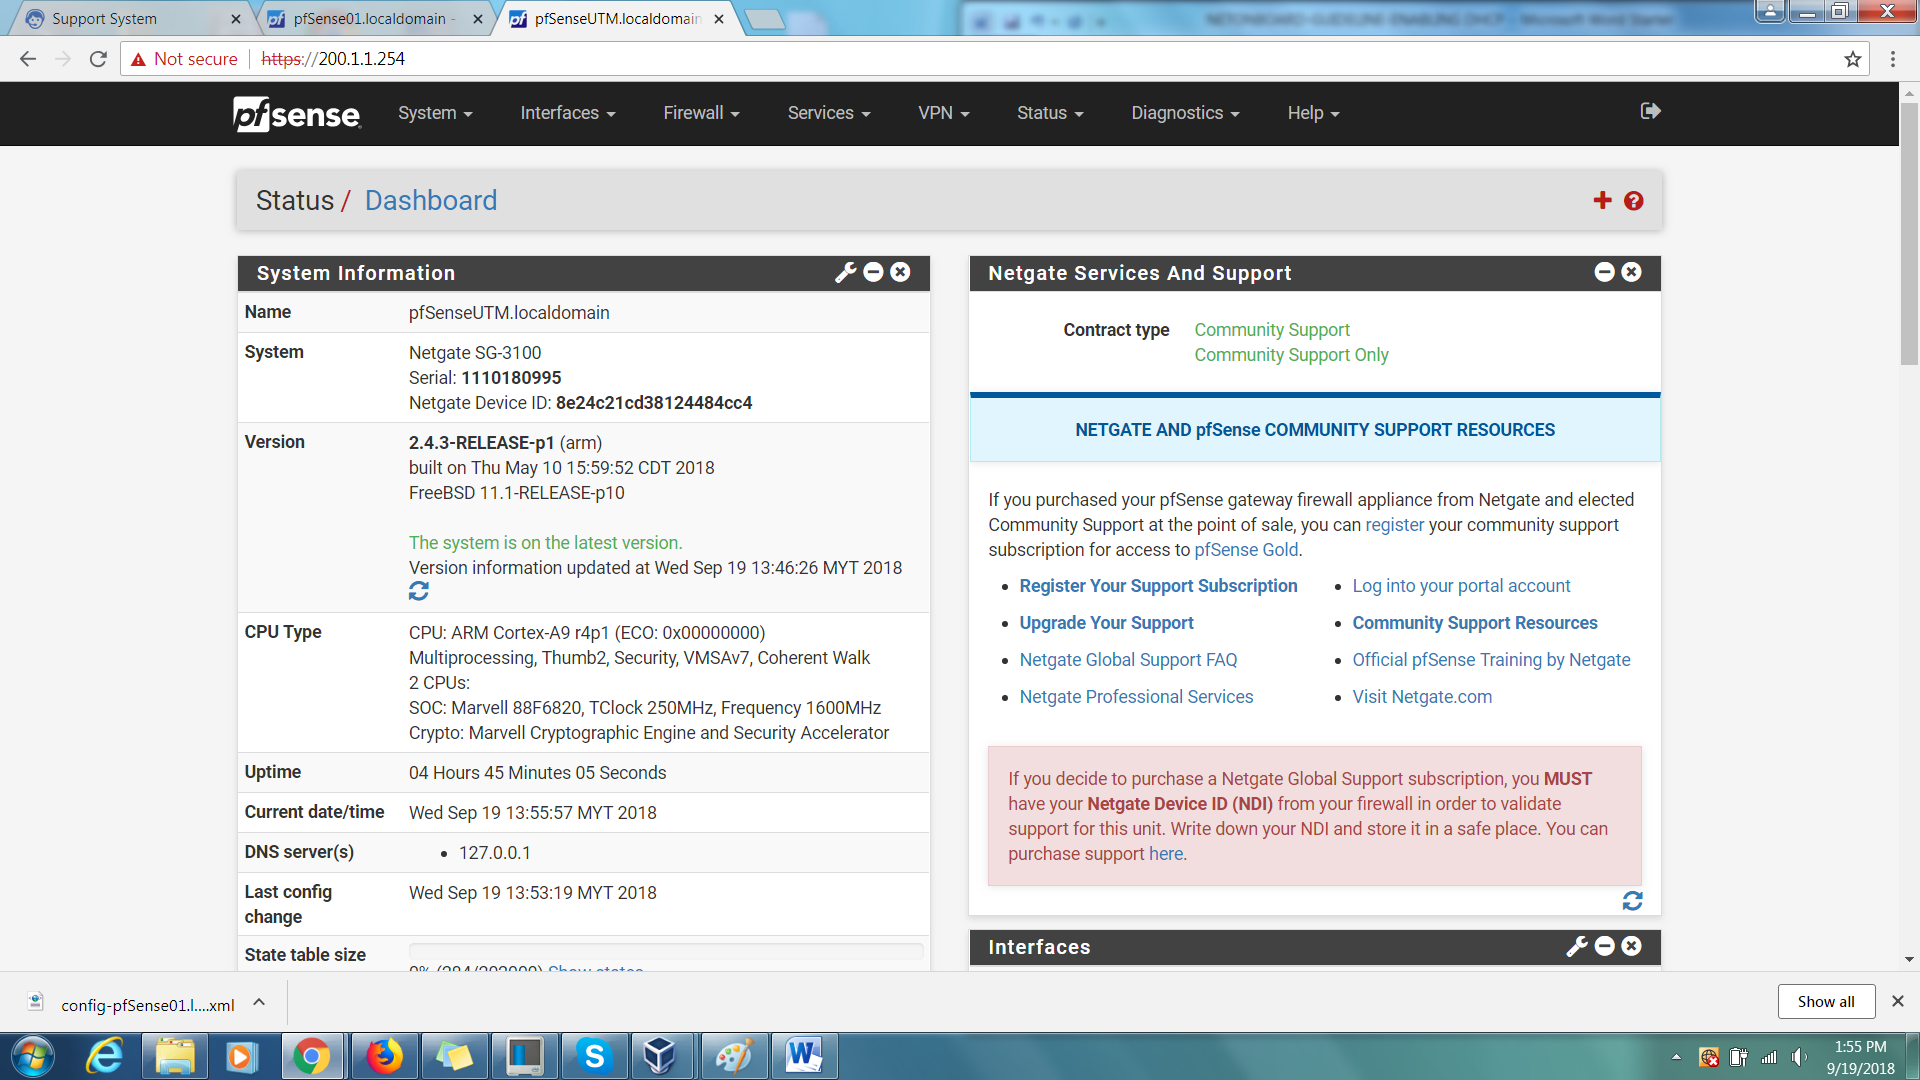Close the System Information widget
The image size is (1920, 1080).
pos(900,272)
